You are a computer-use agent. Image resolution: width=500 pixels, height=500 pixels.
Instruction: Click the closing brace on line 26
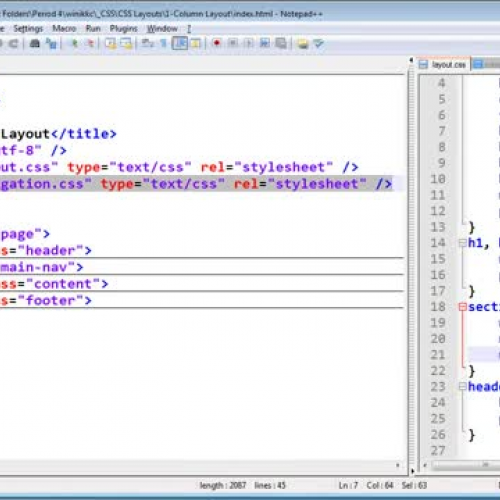pyautogui.click(x=472, y=435)
